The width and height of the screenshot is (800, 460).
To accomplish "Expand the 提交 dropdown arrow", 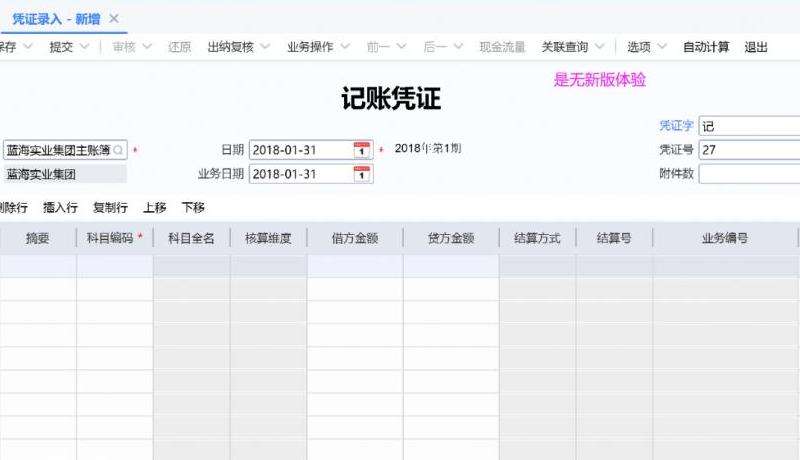I will point(85,47).
